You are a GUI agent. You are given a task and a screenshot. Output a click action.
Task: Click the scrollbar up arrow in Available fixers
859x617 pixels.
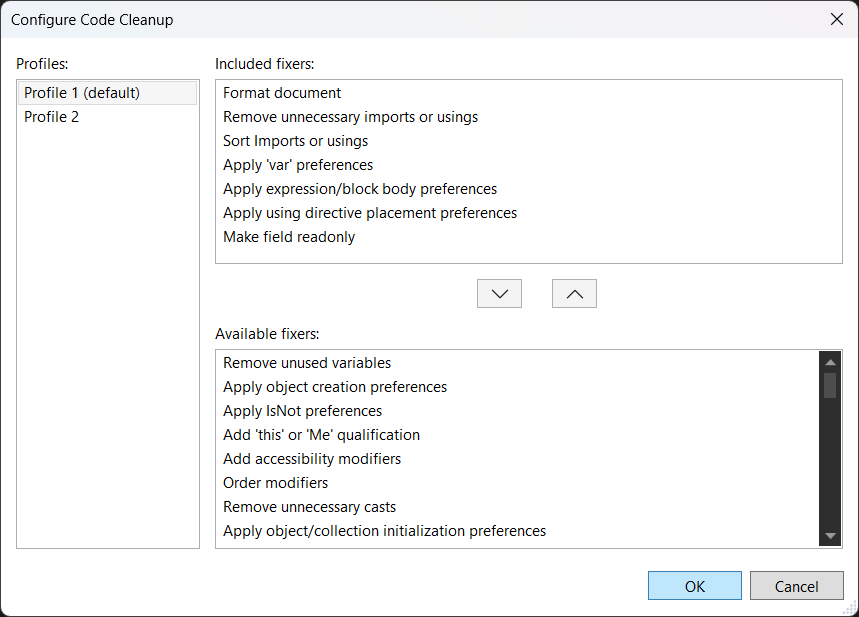click(x=830, y=361)
